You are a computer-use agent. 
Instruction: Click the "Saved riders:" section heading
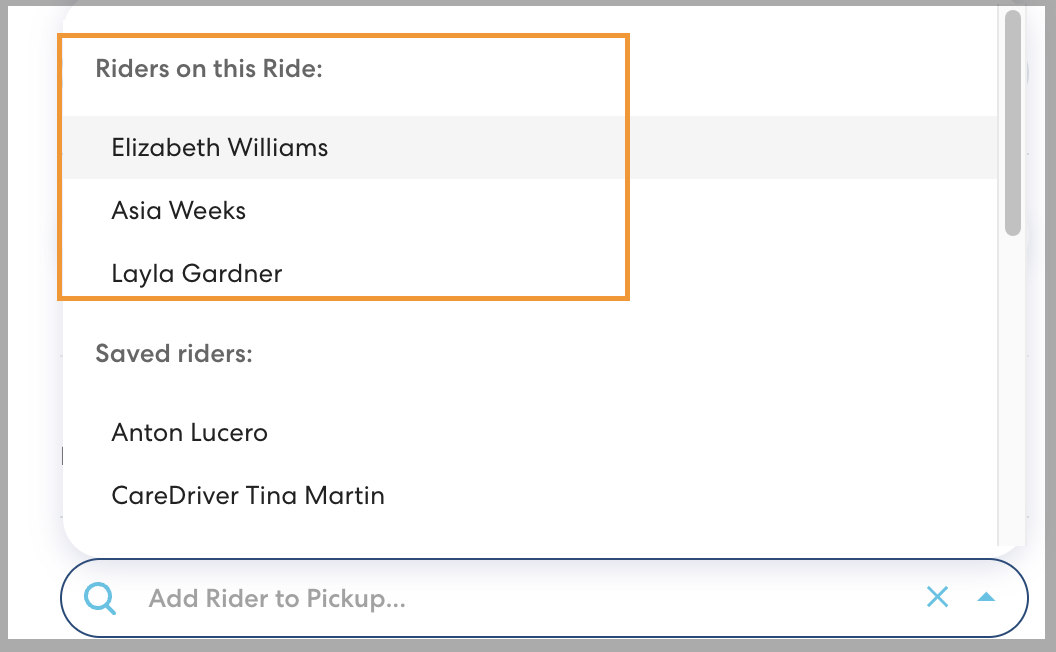tap(174, 354)
